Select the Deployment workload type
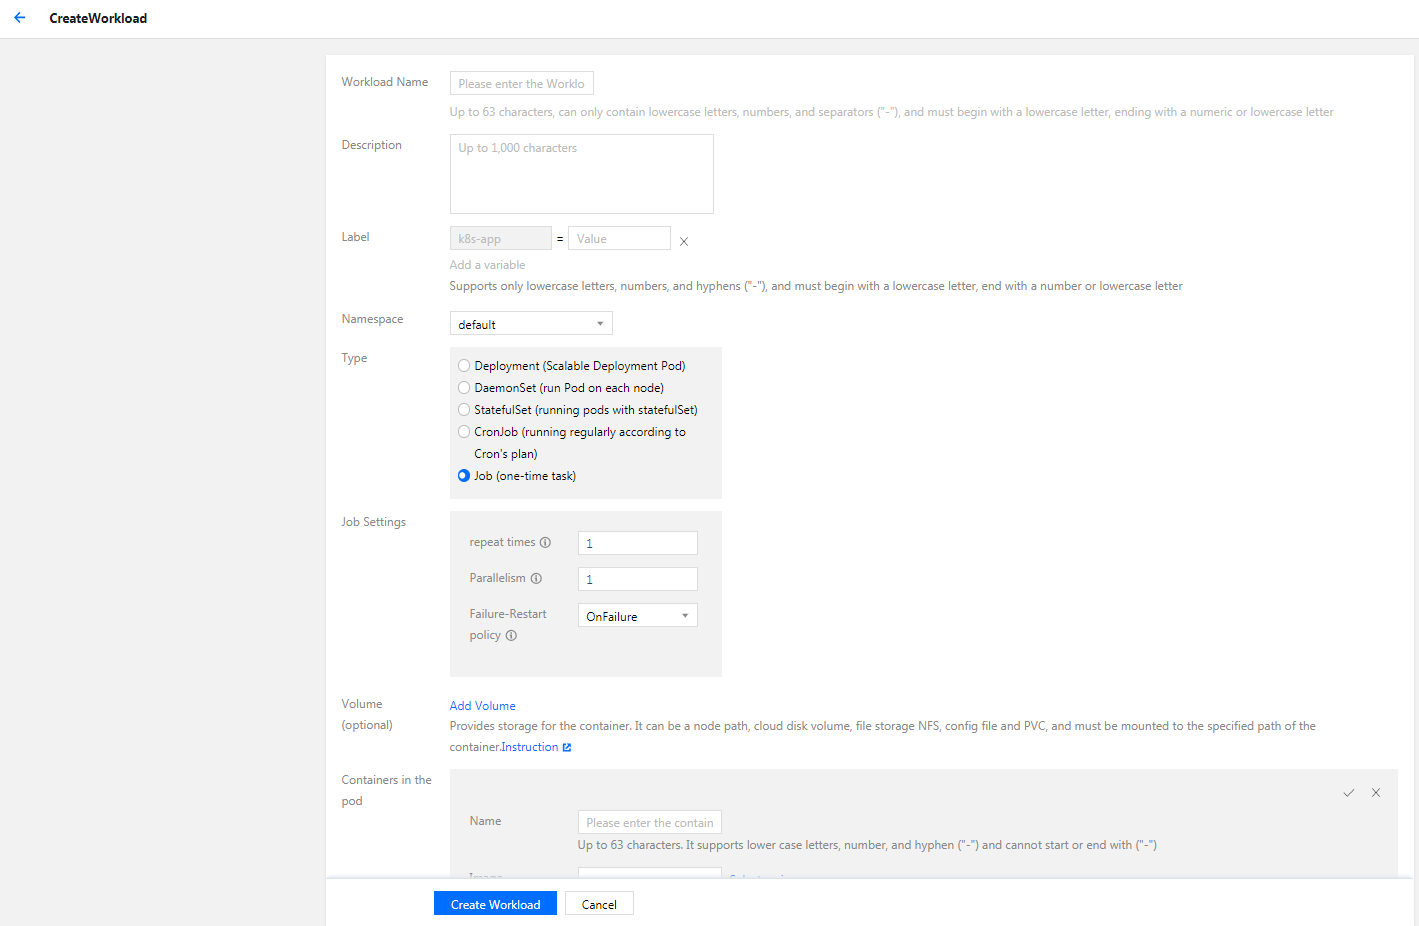Screen dimensions: 1419x926 click(x=464, y=366)
